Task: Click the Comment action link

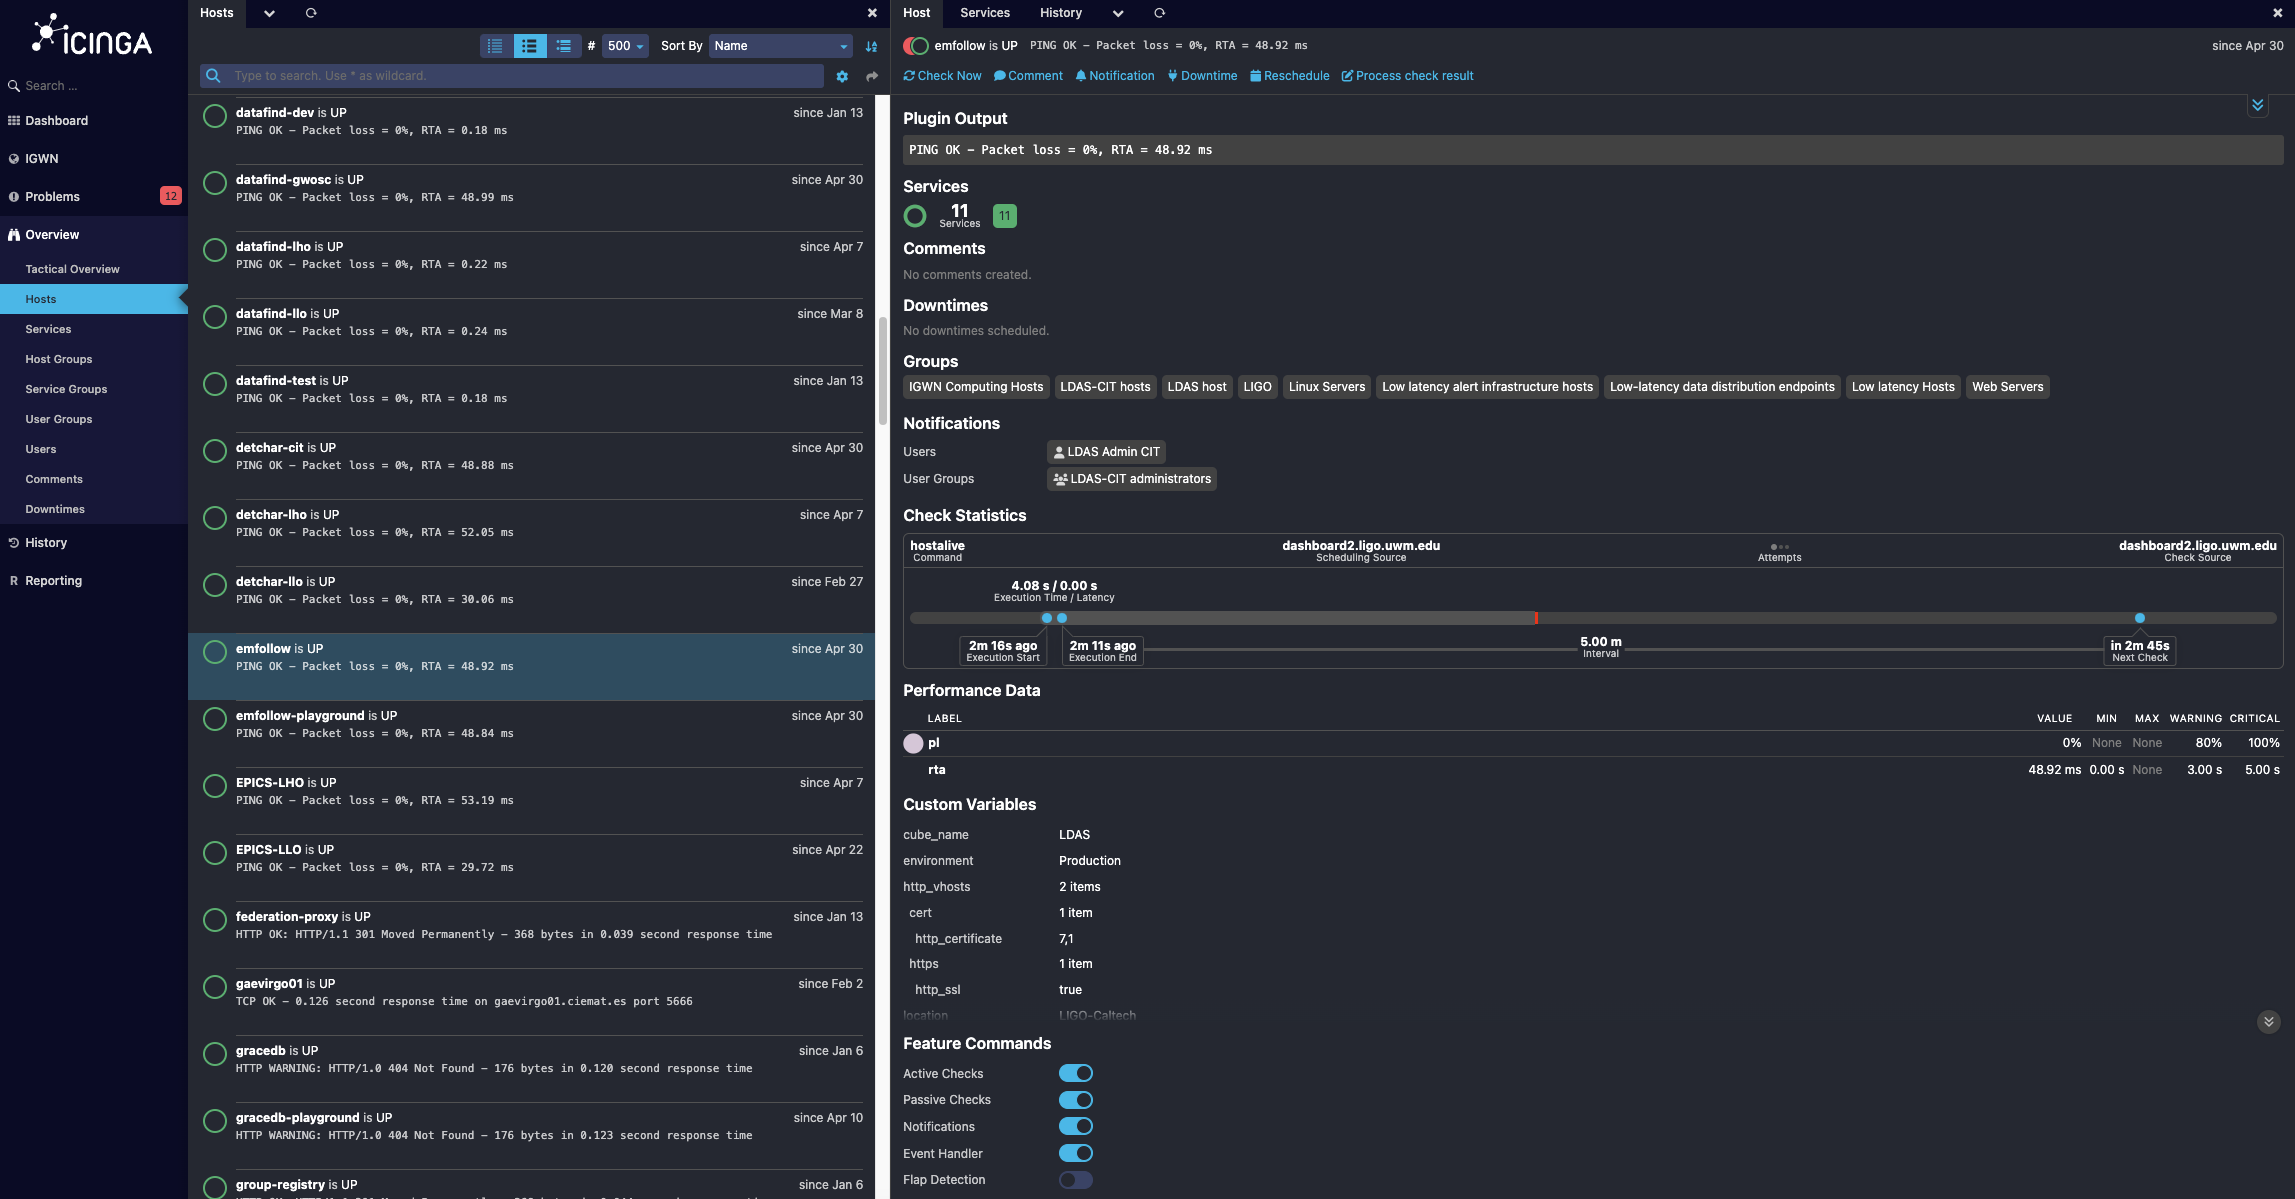Action: pos(1028,76)
